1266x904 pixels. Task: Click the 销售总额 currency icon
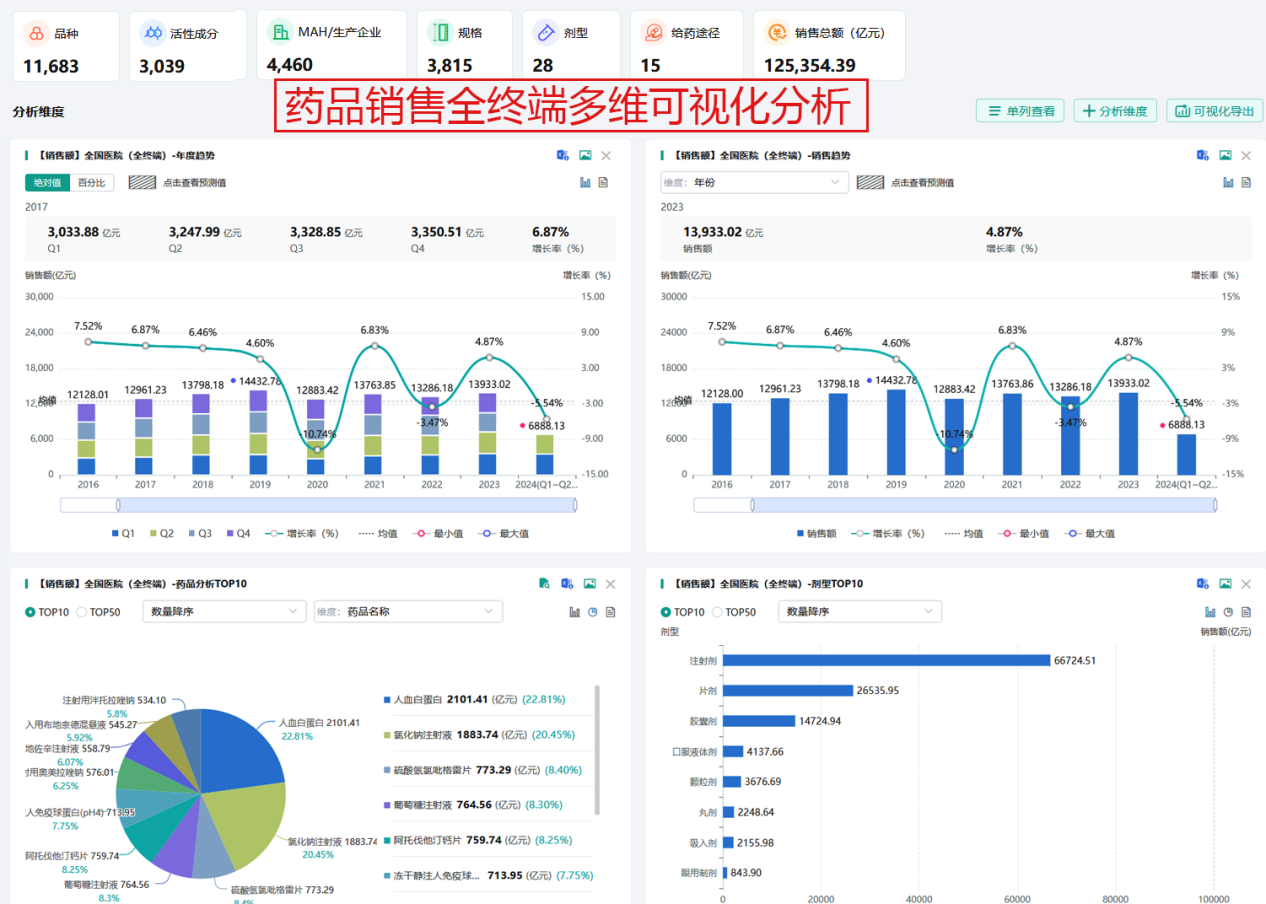pyautogui.click(x=777, y=33)
